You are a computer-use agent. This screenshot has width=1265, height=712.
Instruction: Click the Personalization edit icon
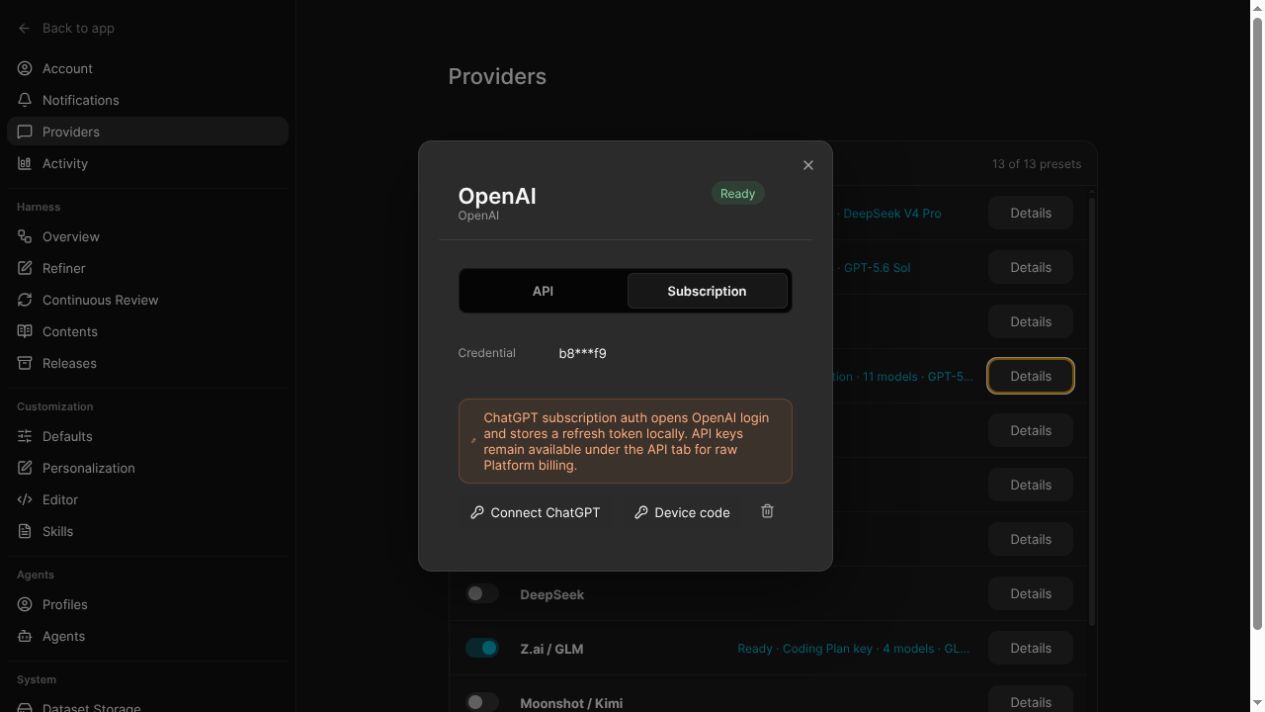click(25, 467)
